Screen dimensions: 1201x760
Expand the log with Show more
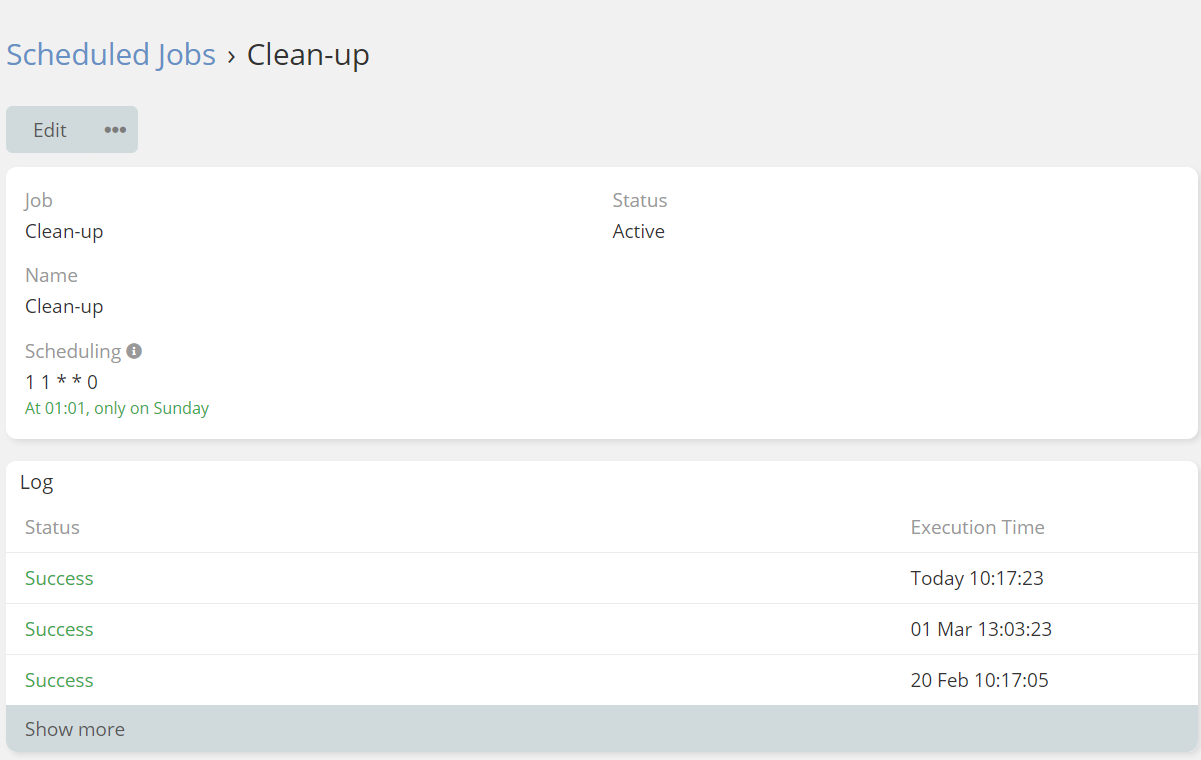tap(75, 729)
